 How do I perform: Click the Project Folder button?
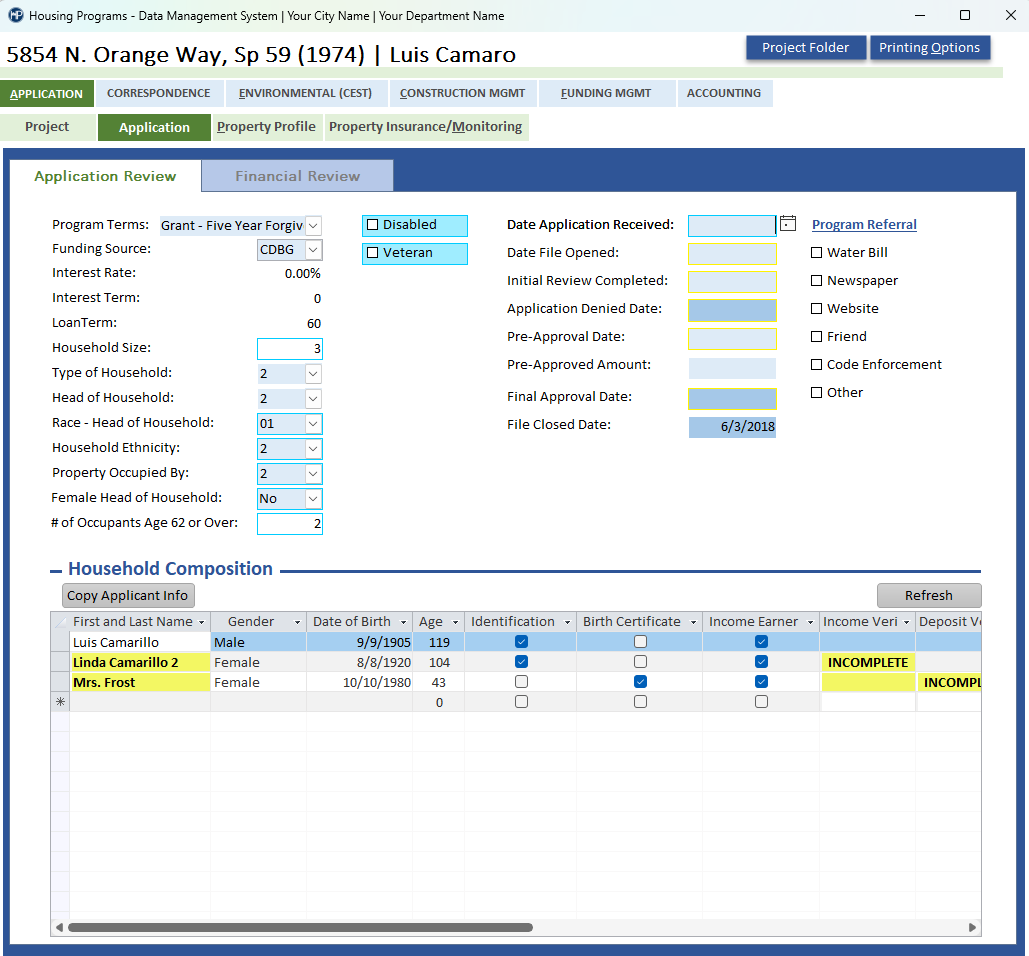[x=806, y=48]
